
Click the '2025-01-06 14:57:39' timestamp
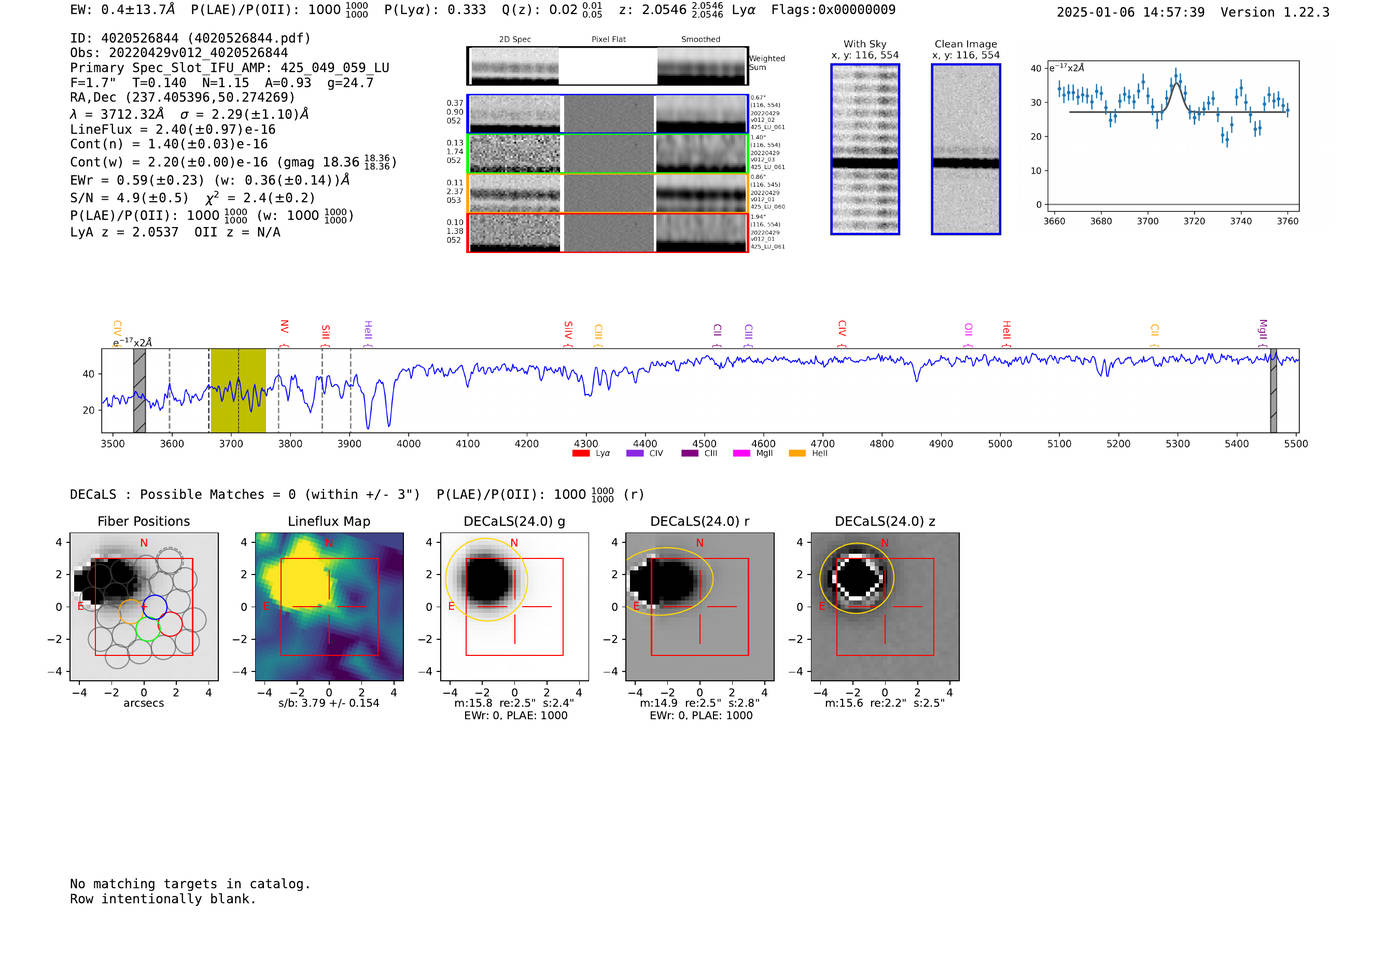pos(1130,13)
